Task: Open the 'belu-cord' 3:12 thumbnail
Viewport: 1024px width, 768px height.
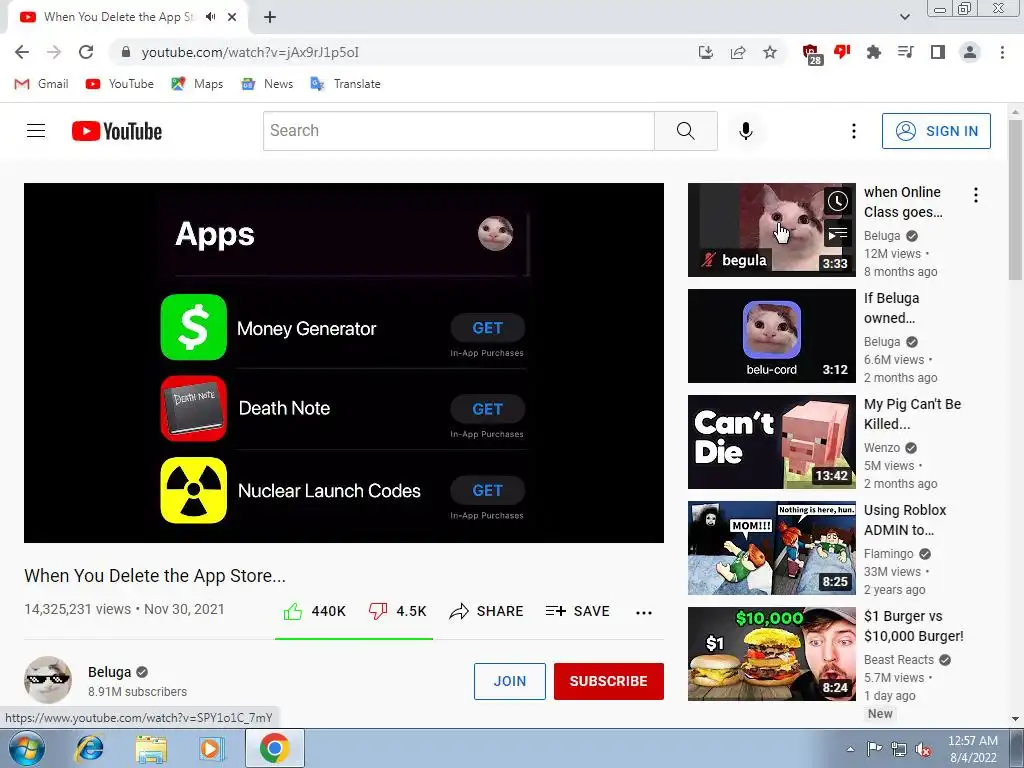Action: 771,336
